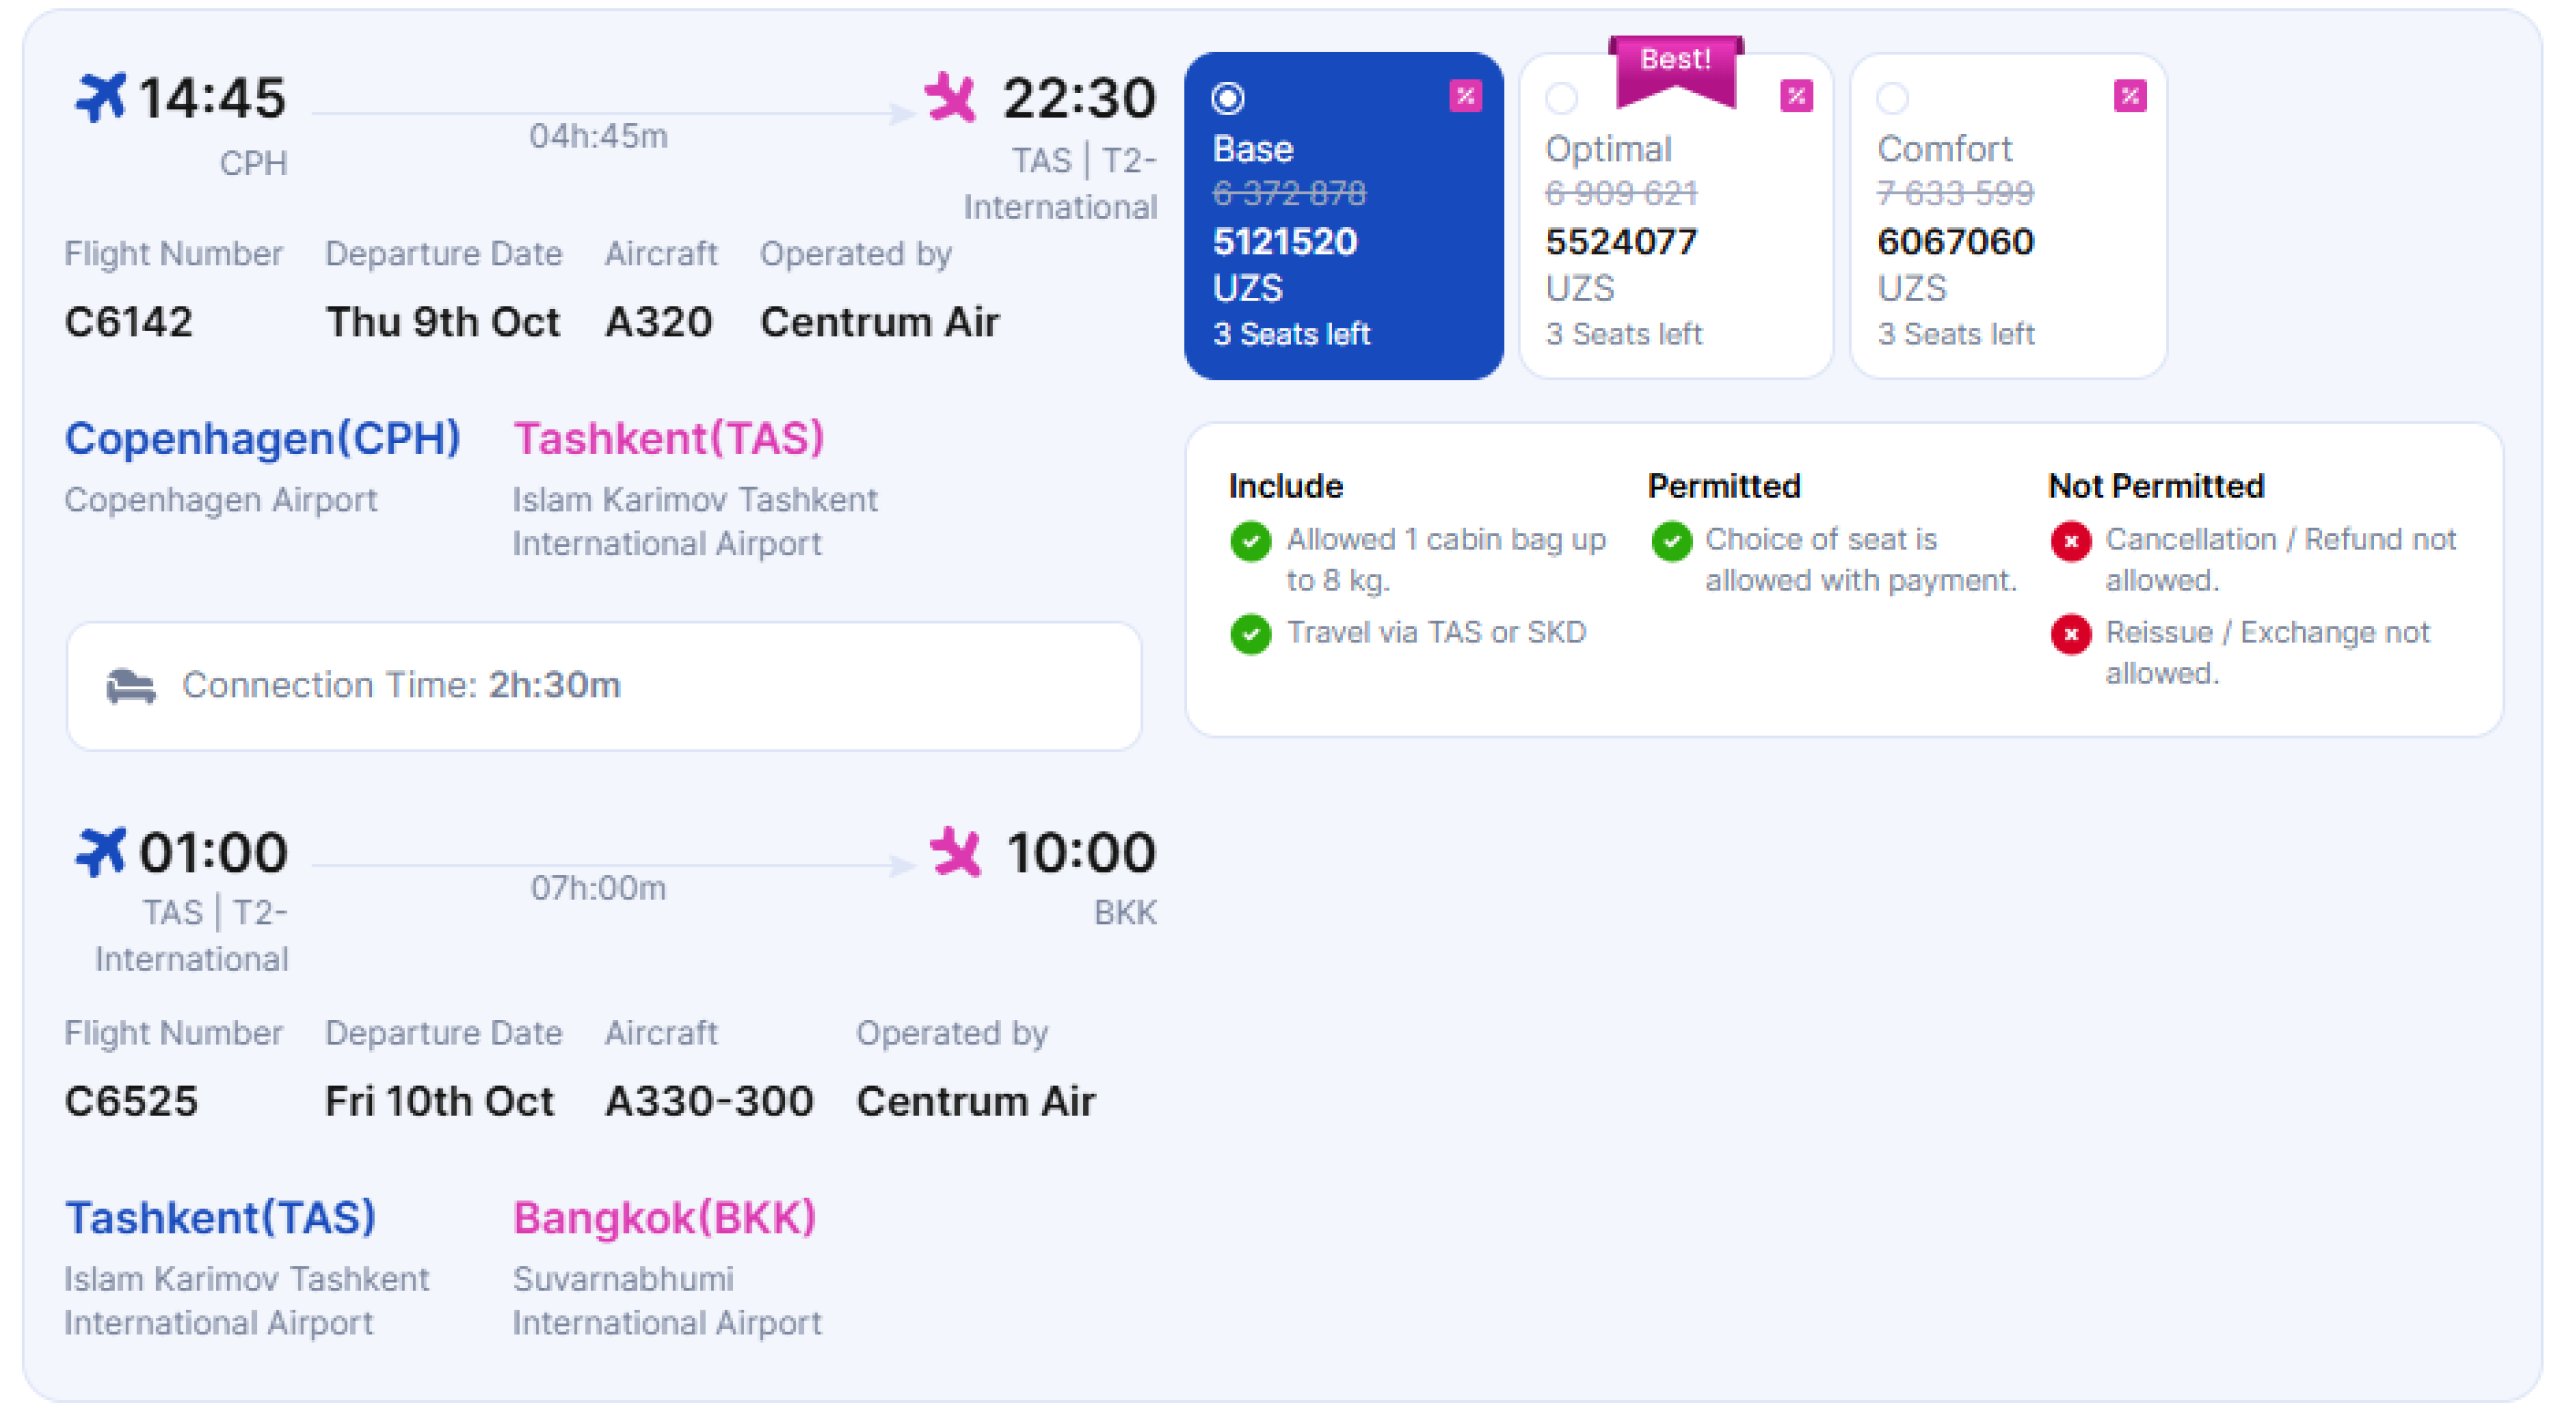Click the bed icon beside Connection Time
The image size is (2560, 1422).
click(131, 686)
